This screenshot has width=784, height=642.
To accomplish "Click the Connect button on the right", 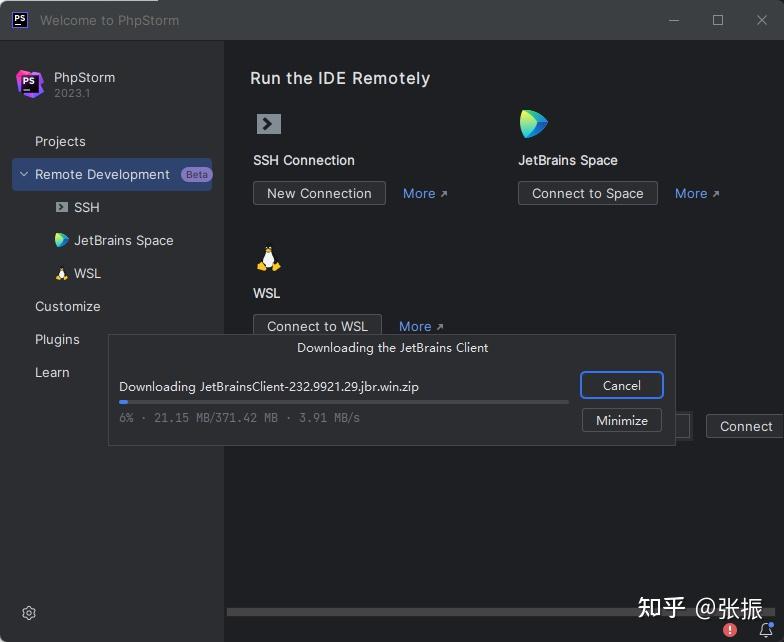I will point(745,426).
